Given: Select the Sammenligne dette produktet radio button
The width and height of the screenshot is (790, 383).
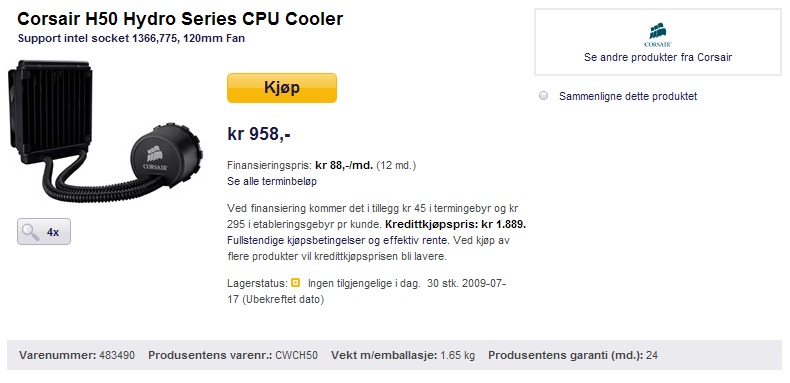Looking at the screenshot, I should [x=543, y=96].
